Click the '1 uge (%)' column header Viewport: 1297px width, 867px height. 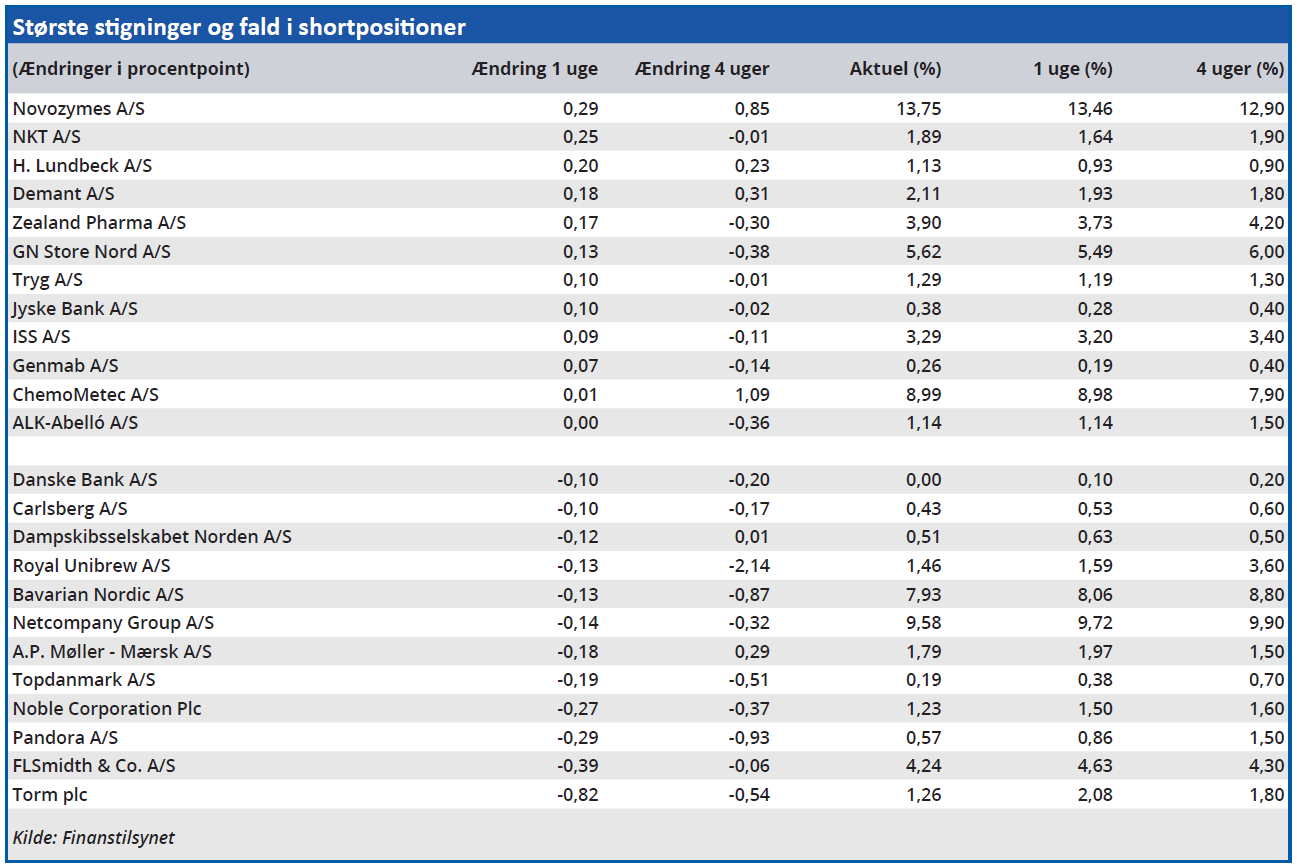pos(1073,69)
